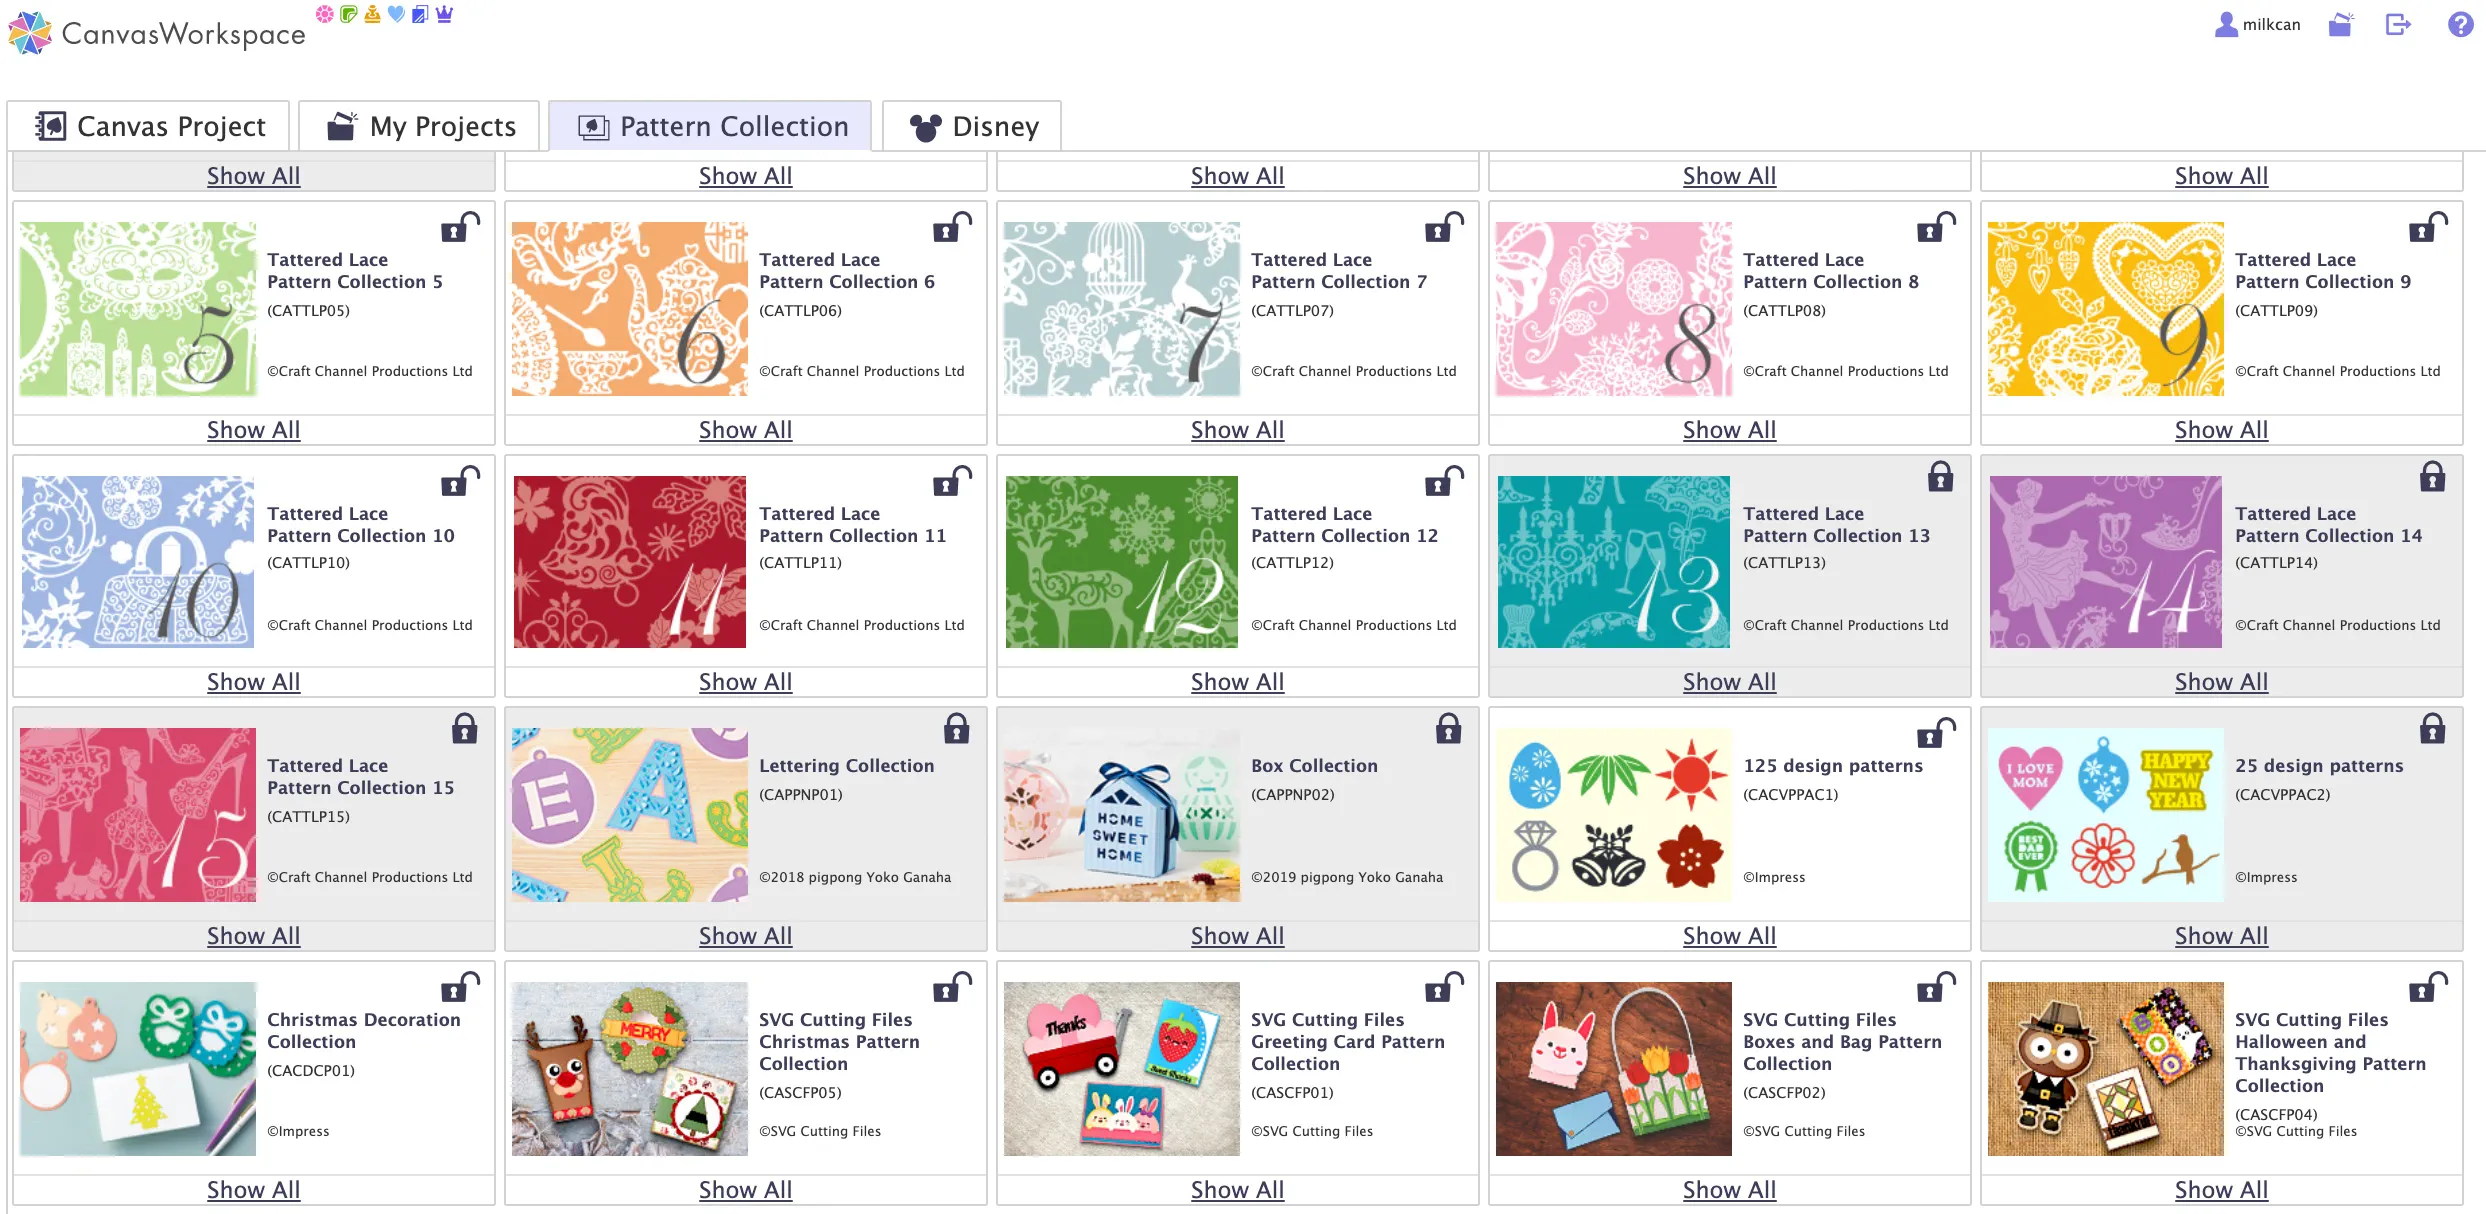Click the blue heart feature icon
The height and width of the screenshot is (1214, 2486).
click(396, 14)
